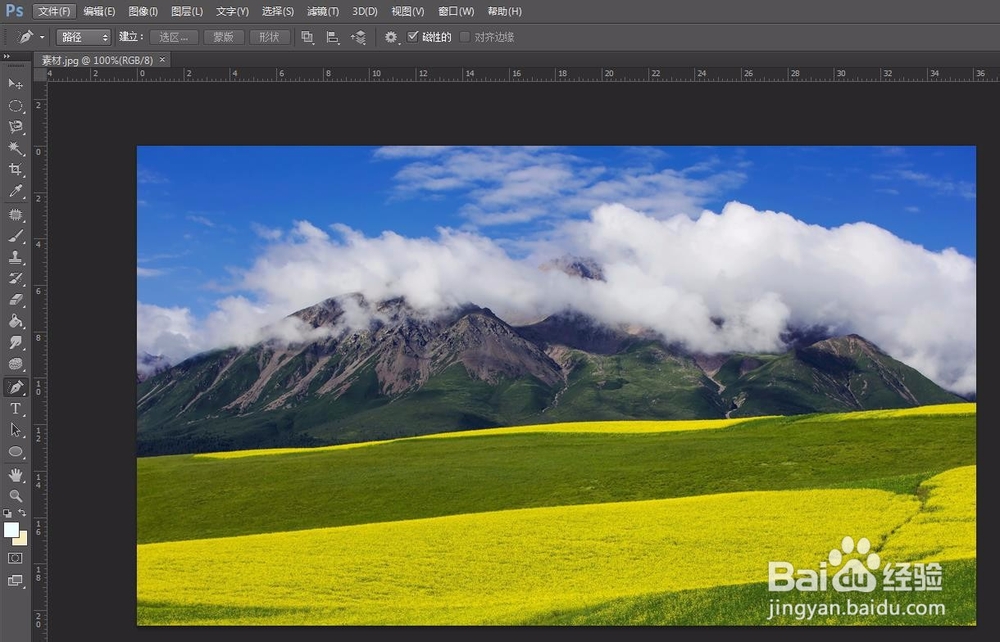Viewport: 1000px width, 642px height.
Task: Open the 图层(L) menu
Action: point(187,11)
